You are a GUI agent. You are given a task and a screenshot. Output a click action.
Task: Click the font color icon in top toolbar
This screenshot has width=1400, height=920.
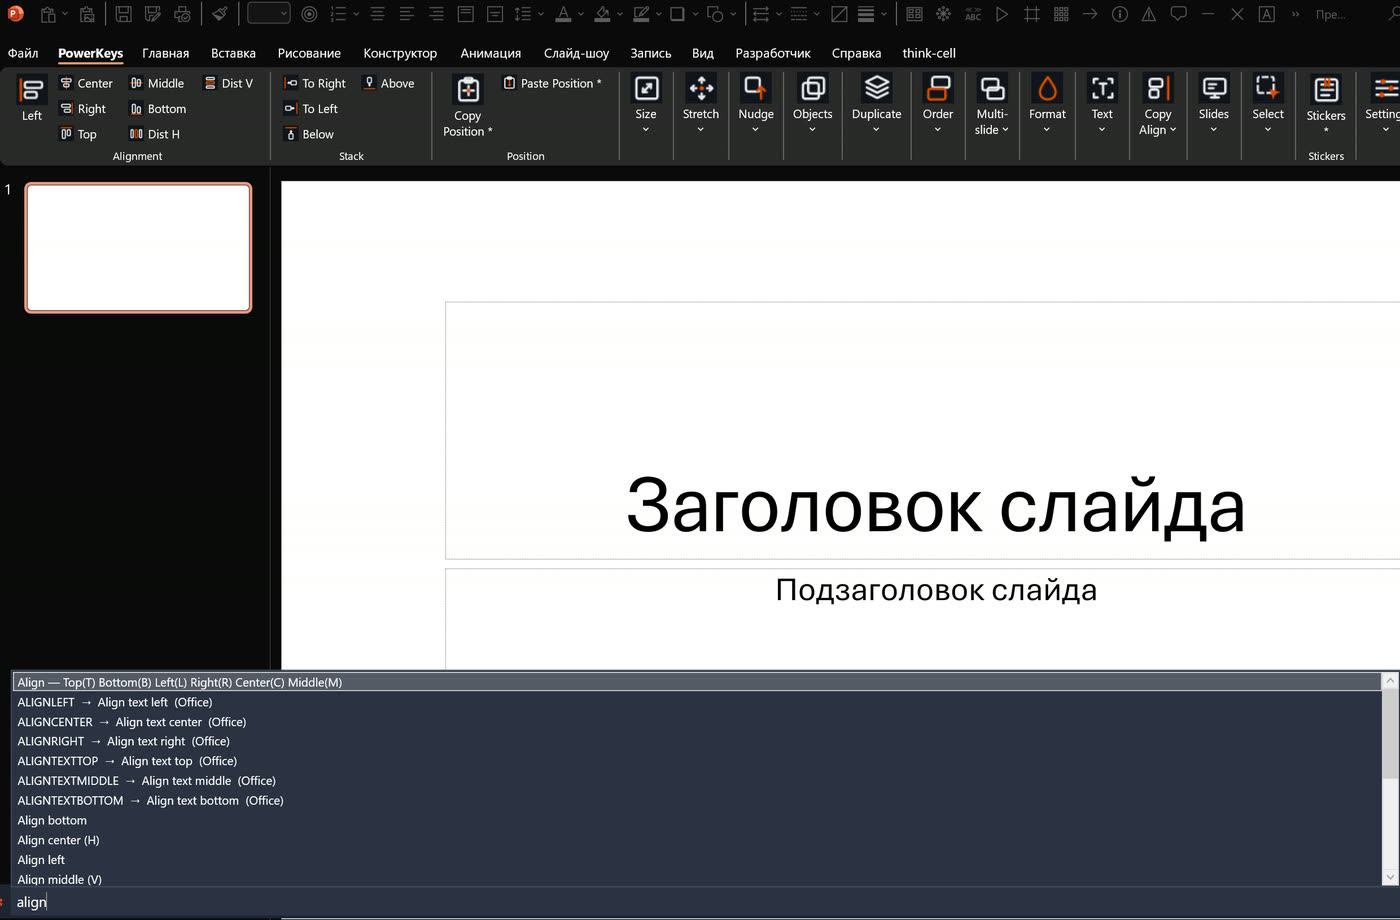click(563, 14)
